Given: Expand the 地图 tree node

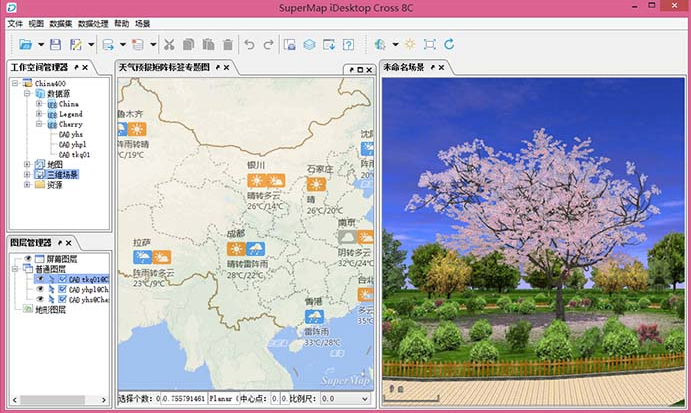Looking at the screenshot, I should [27, 164].
